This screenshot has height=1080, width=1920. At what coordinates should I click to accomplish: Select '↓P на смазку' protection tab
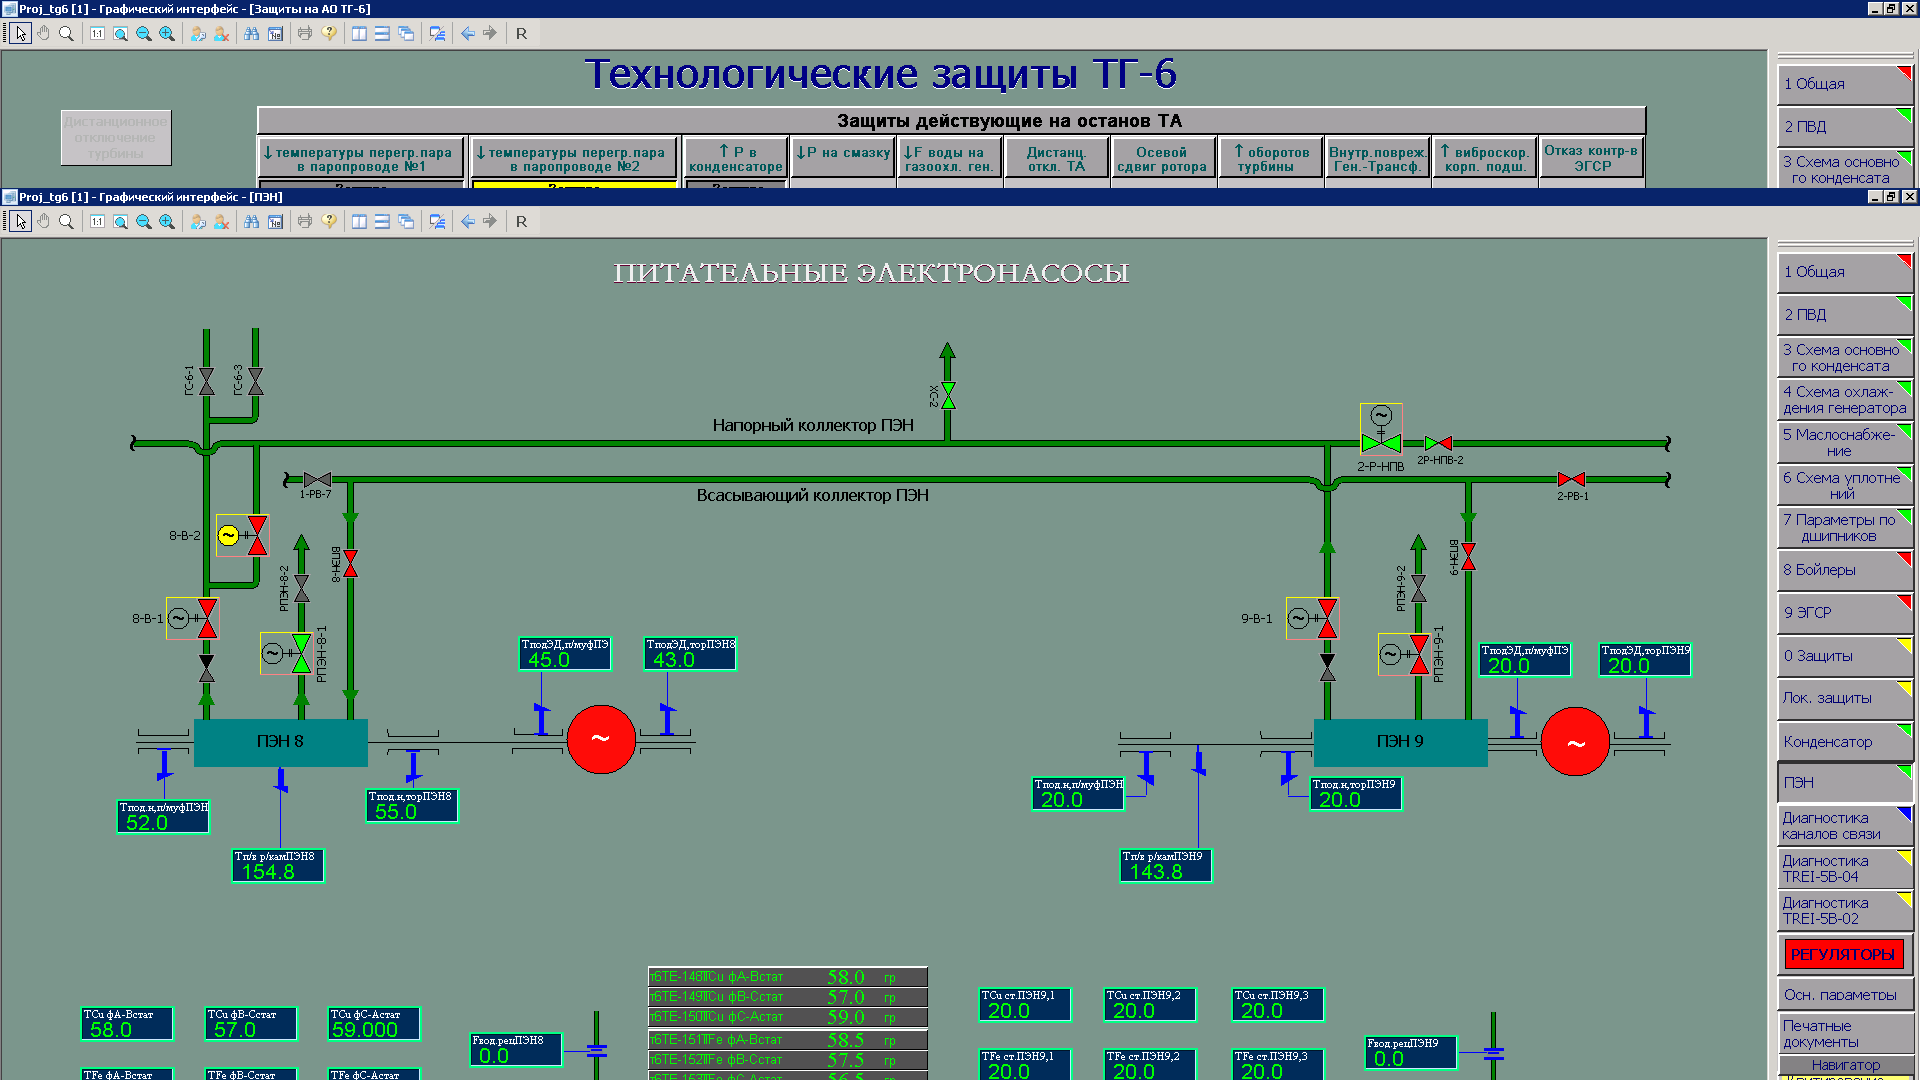point(843,158)
